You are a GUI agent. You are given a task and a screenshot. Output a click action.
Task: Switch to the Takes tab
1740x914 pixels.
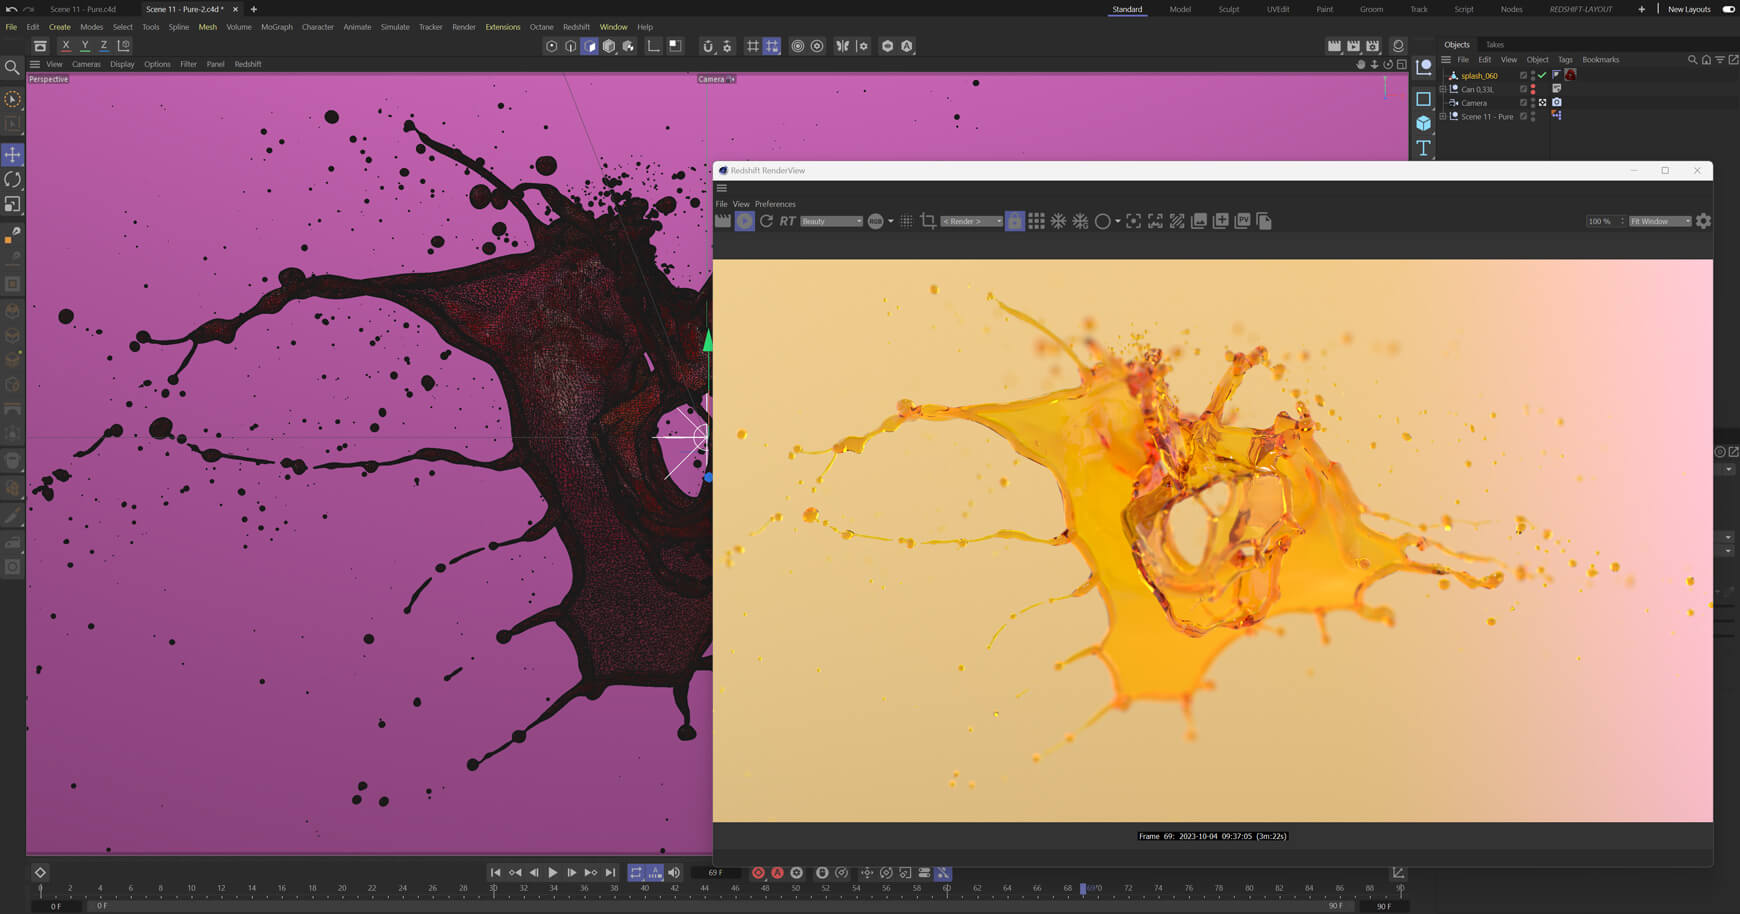[x=1494, y=45]
